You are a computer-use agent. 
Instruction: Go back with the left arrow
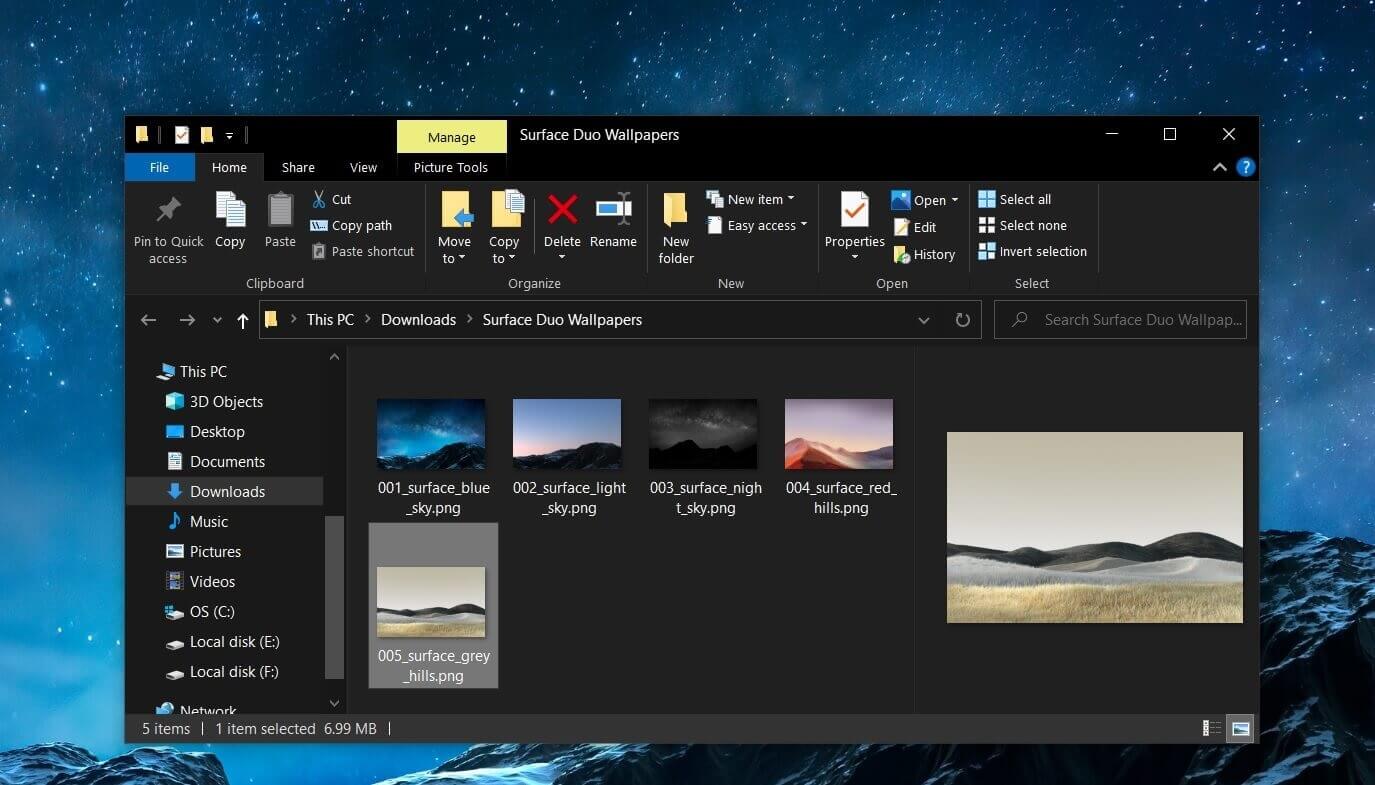pos(148,320)
